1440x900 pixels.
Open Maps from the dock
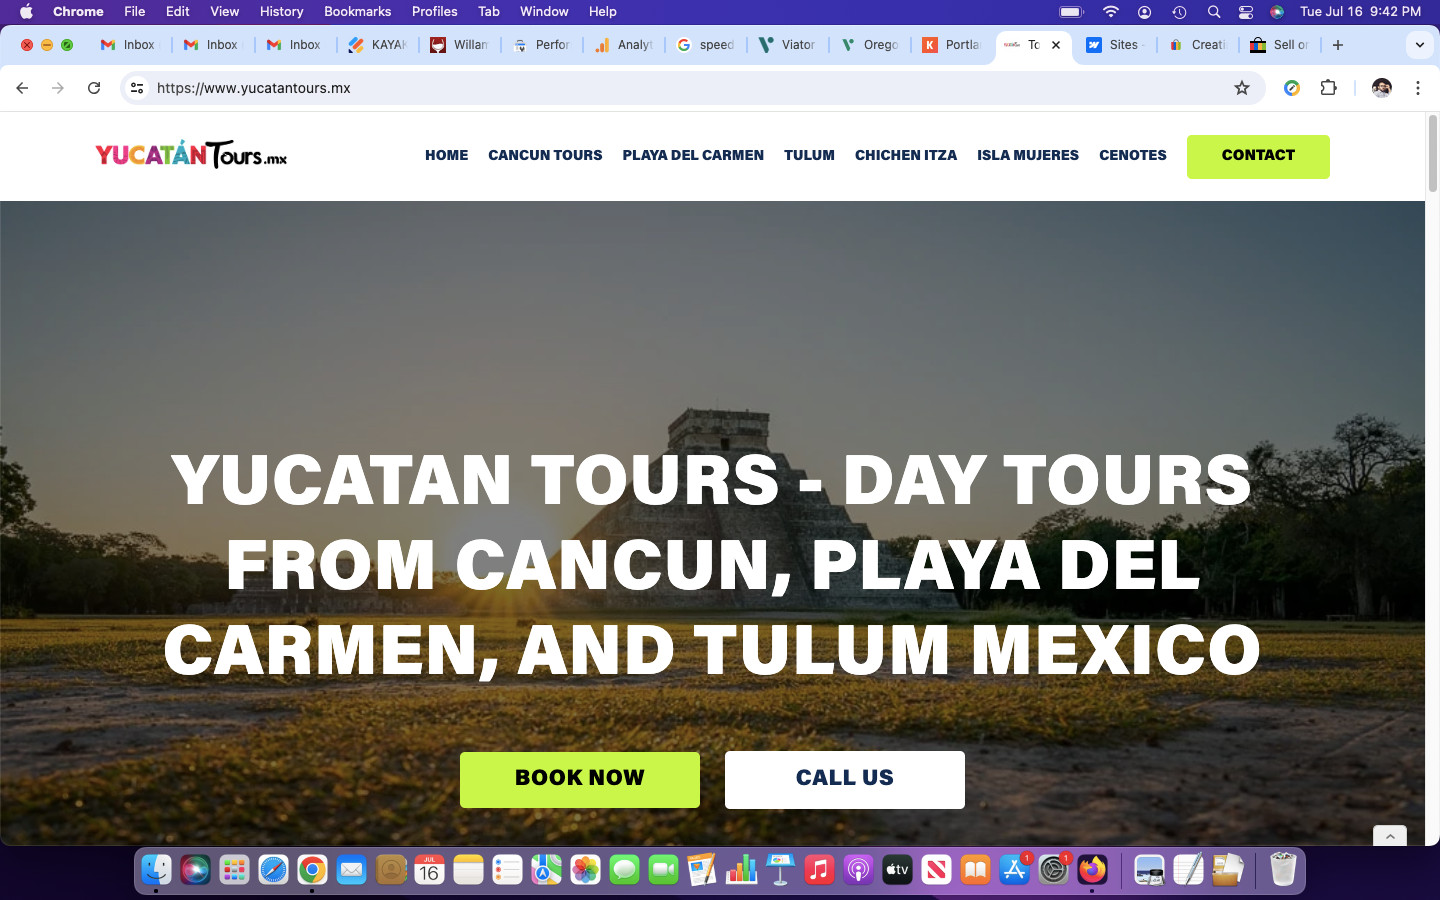pyautogui.click(x=546, y=870)
